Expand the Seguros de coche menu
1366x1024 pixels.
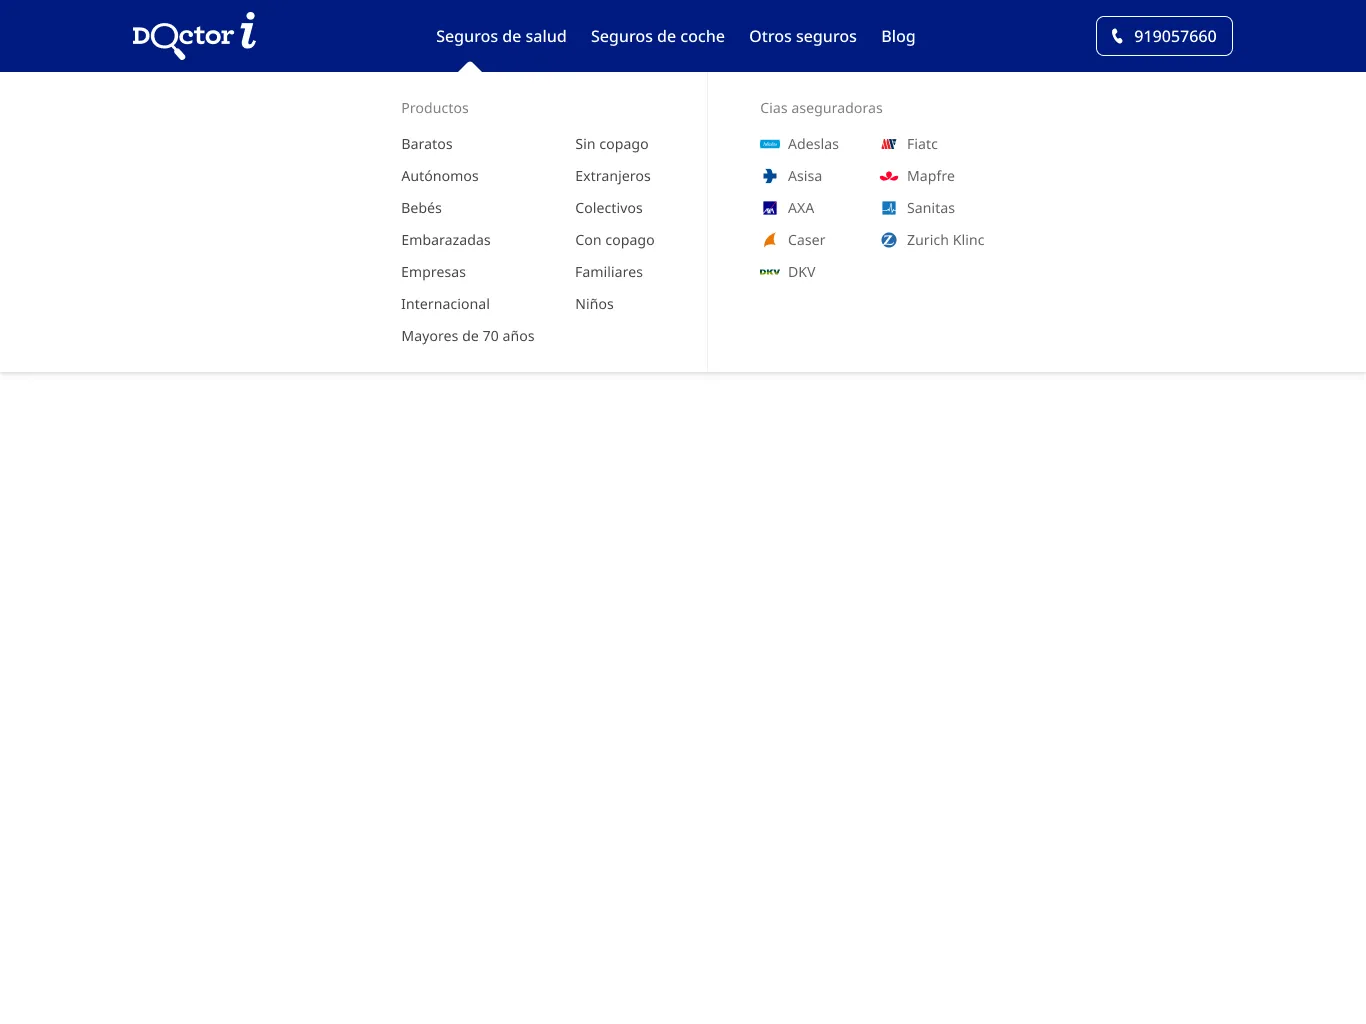(658, 36)
